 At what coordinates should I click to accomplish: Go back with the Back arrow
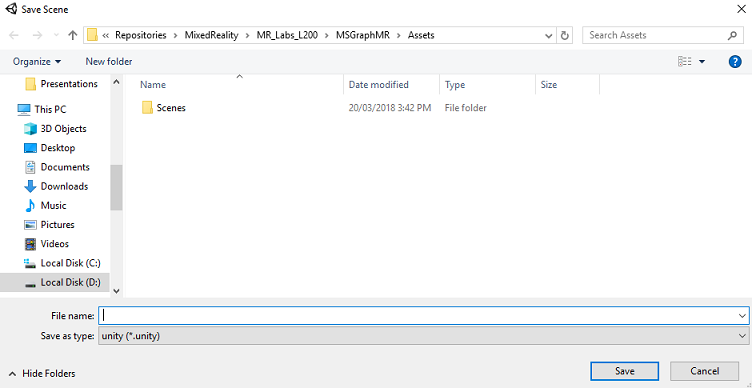[14, 35]
